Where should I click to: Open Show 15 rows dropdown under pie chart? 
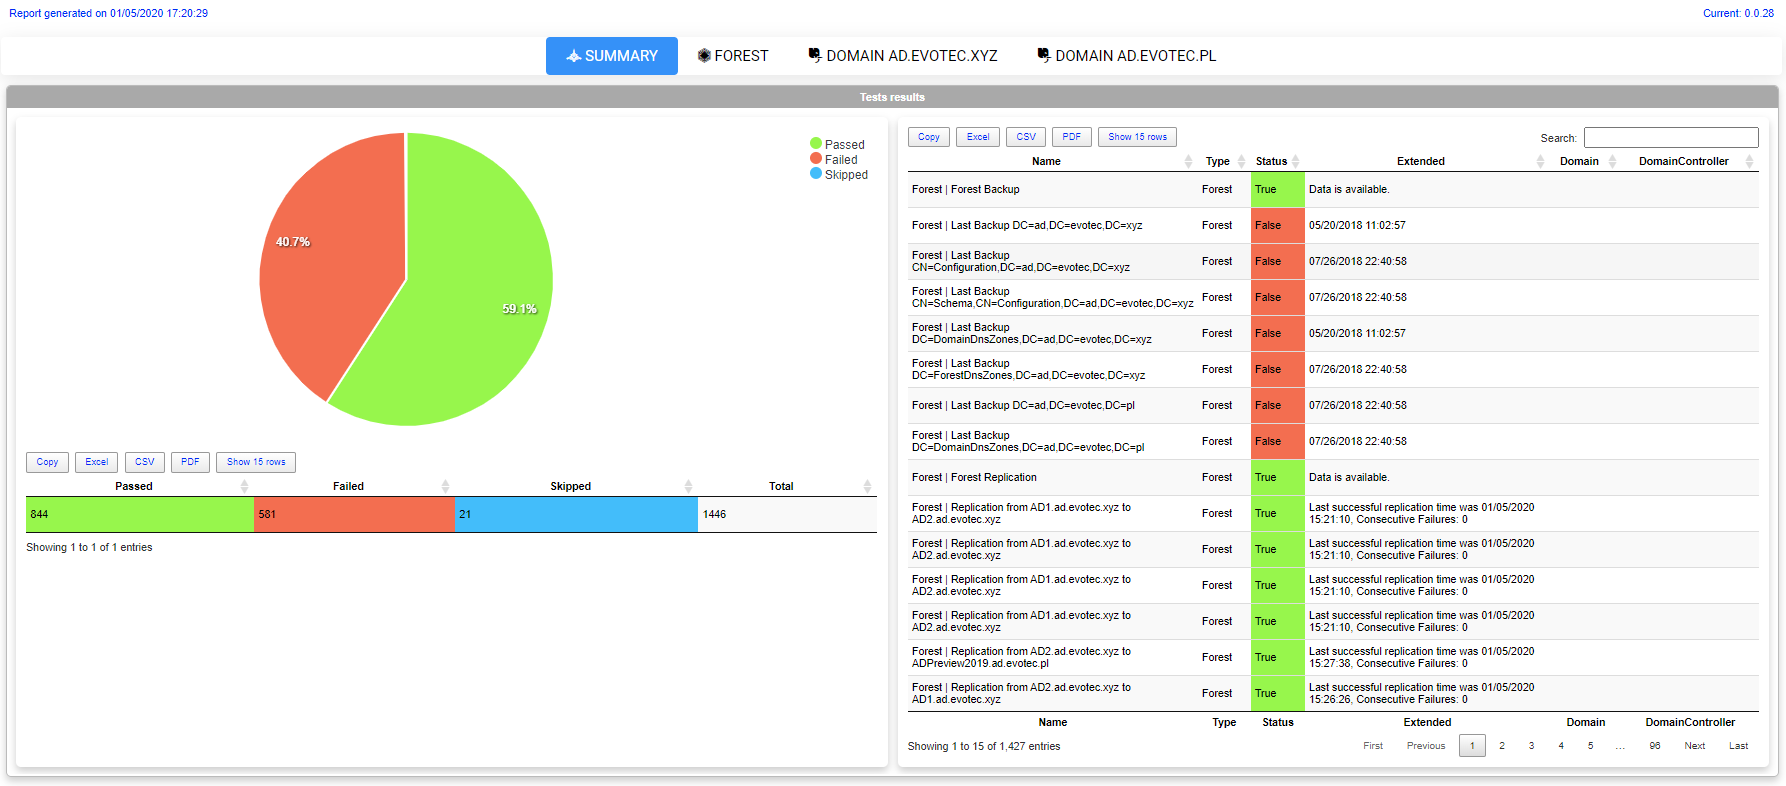[x=256, y=462]
